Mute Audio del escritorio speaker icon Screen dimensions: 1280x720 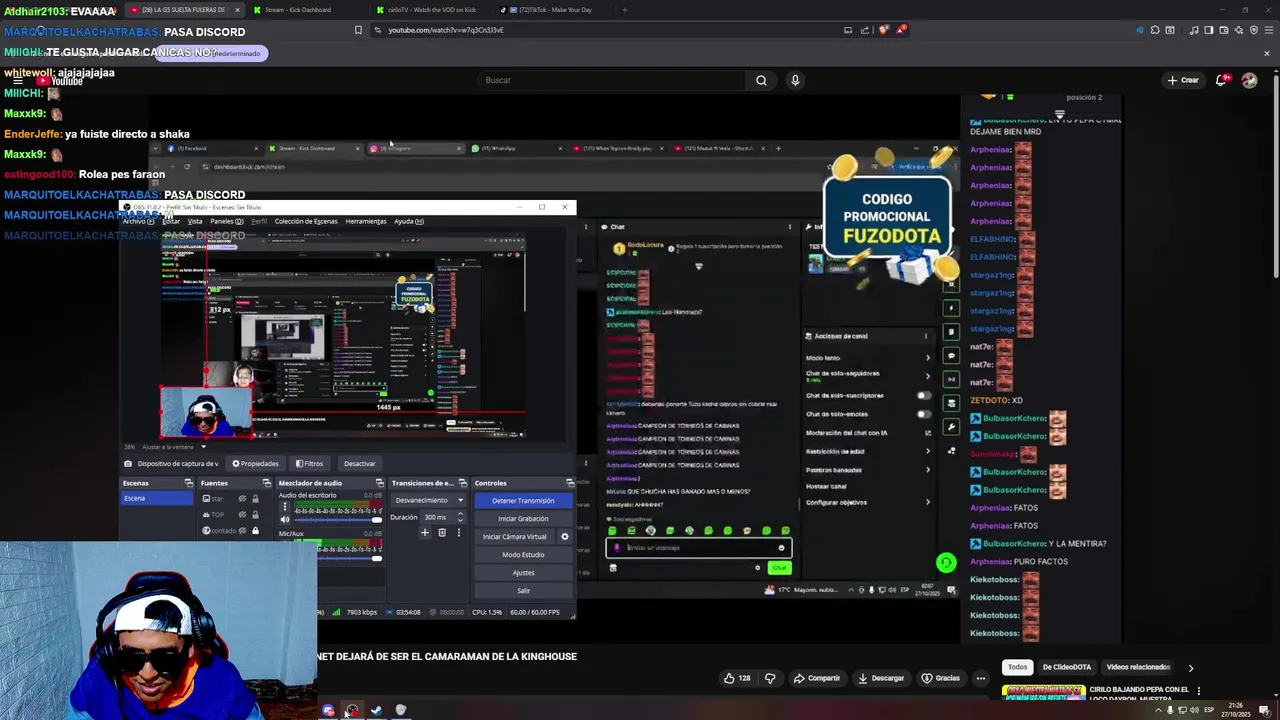pos(285,519)
